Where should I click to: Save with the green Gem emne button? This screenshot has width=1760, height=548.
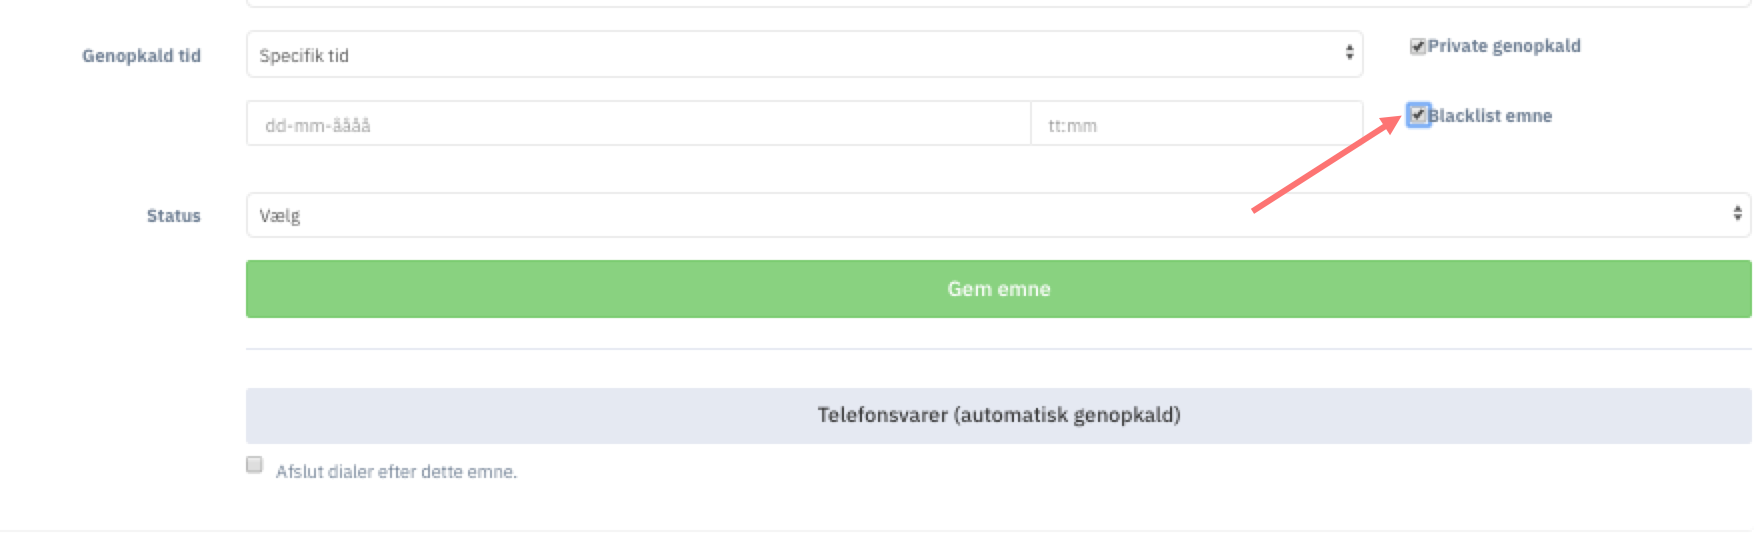tap(998, 289)
